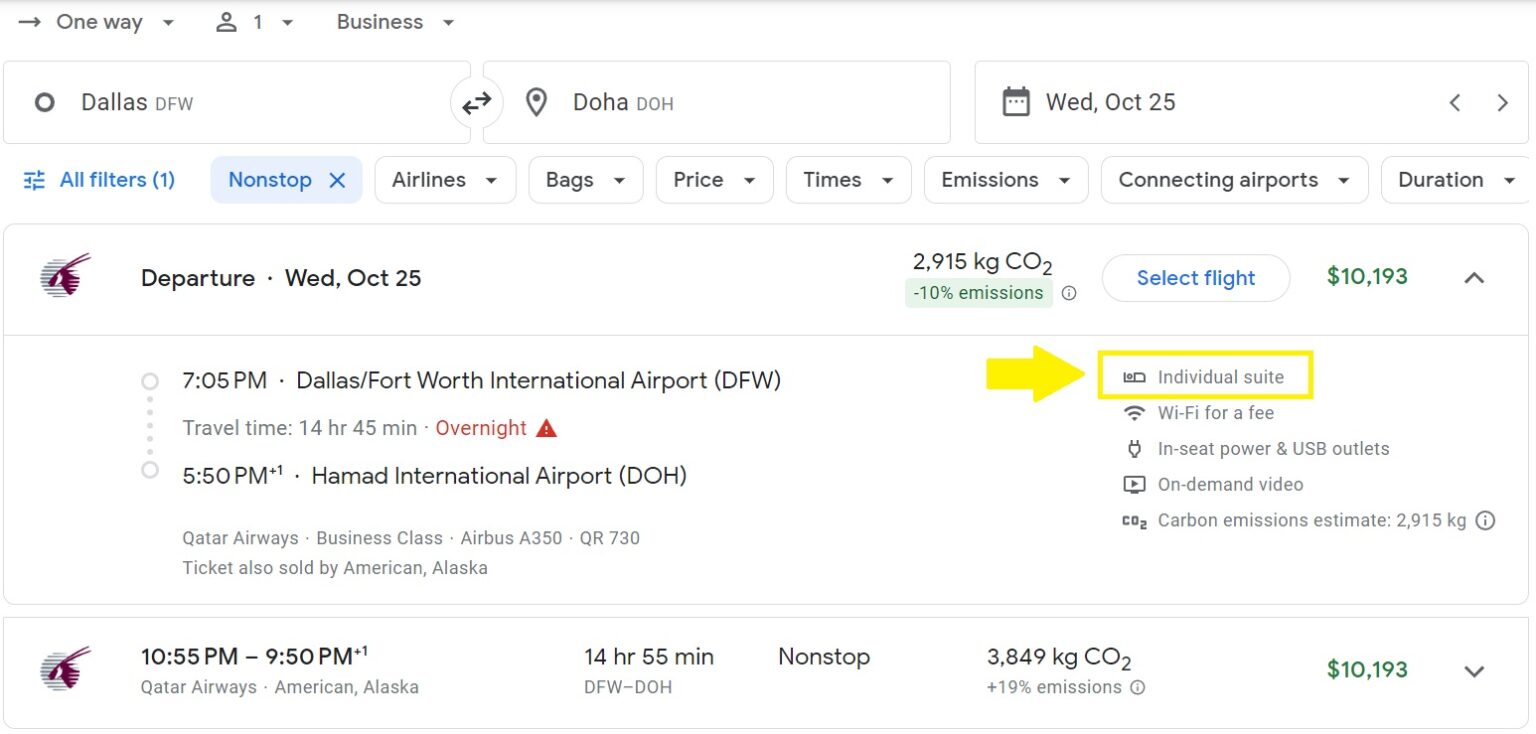Click the Wi-Fi amenity icon
The image size is (1536, 734).
[x=1135, y=412]
